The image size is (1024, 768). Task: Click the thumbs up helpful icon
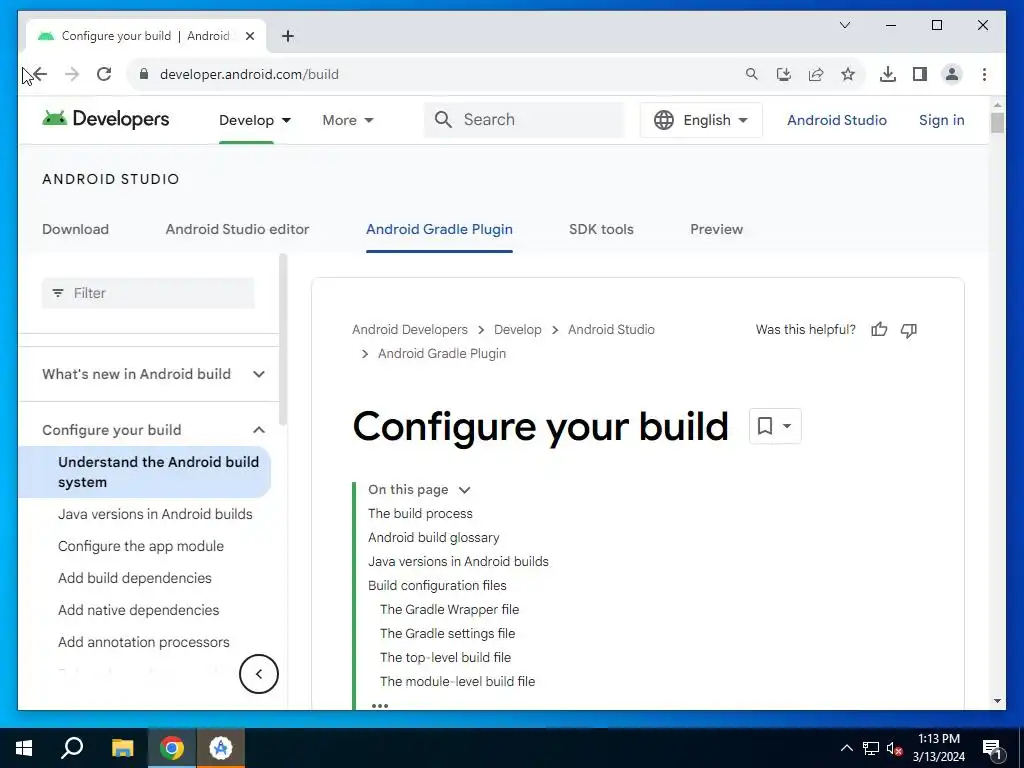click(879, 330)
